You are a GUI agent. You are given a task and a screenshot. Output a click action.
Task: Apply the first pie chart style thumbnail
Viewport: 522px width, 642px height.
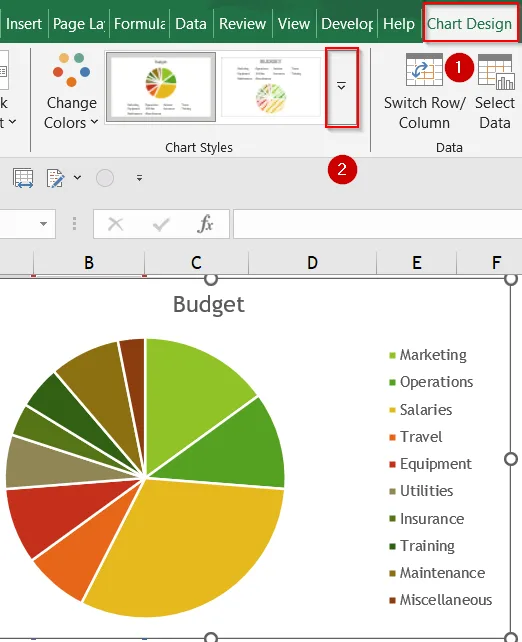160,86
